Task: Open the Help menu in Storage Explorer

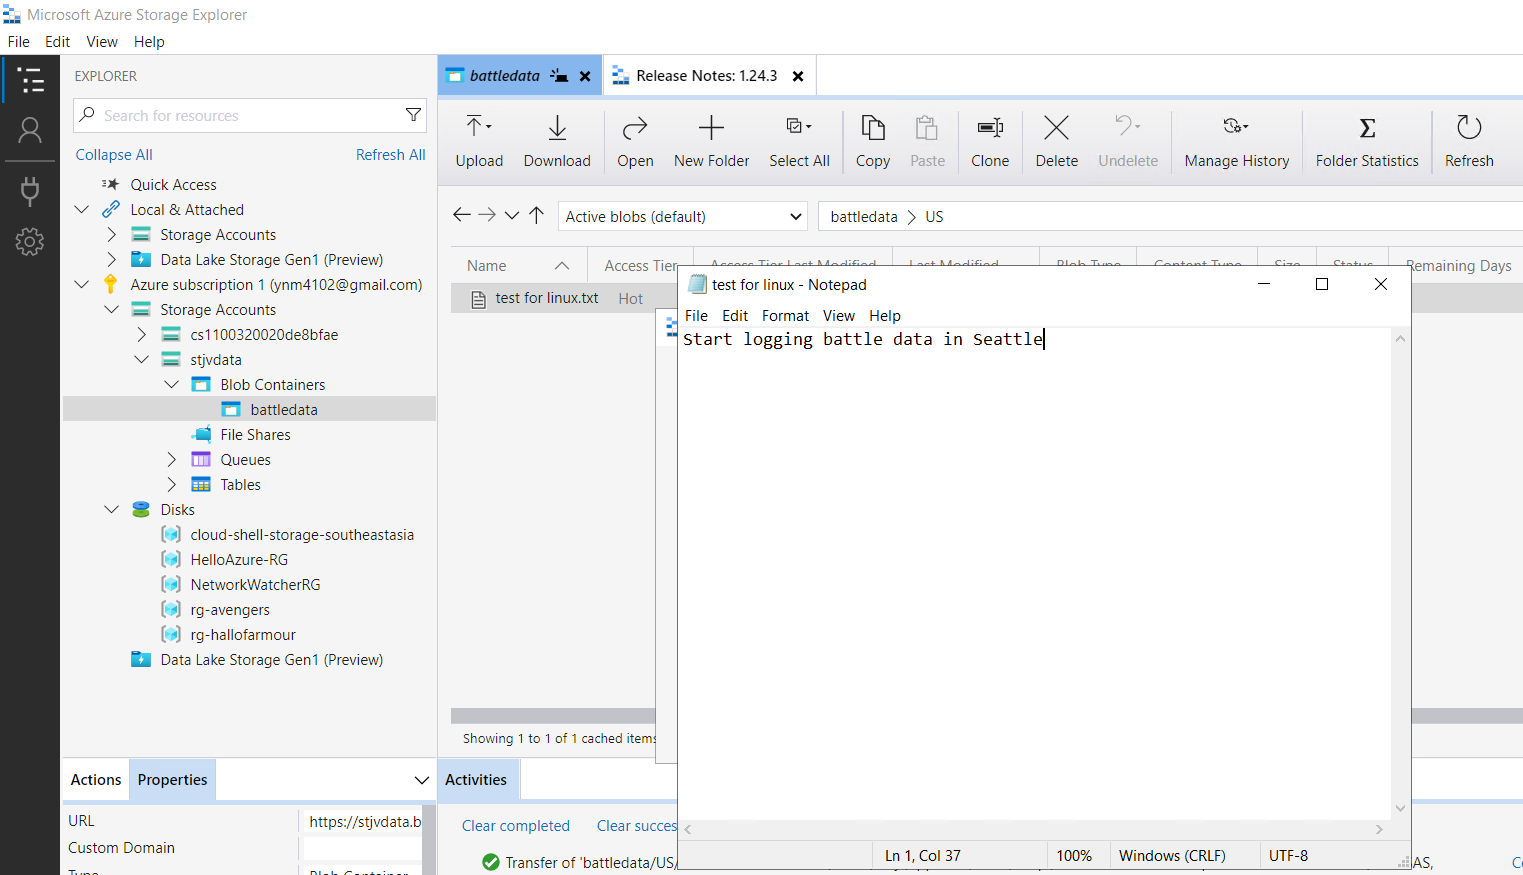Action: (149, 41)
